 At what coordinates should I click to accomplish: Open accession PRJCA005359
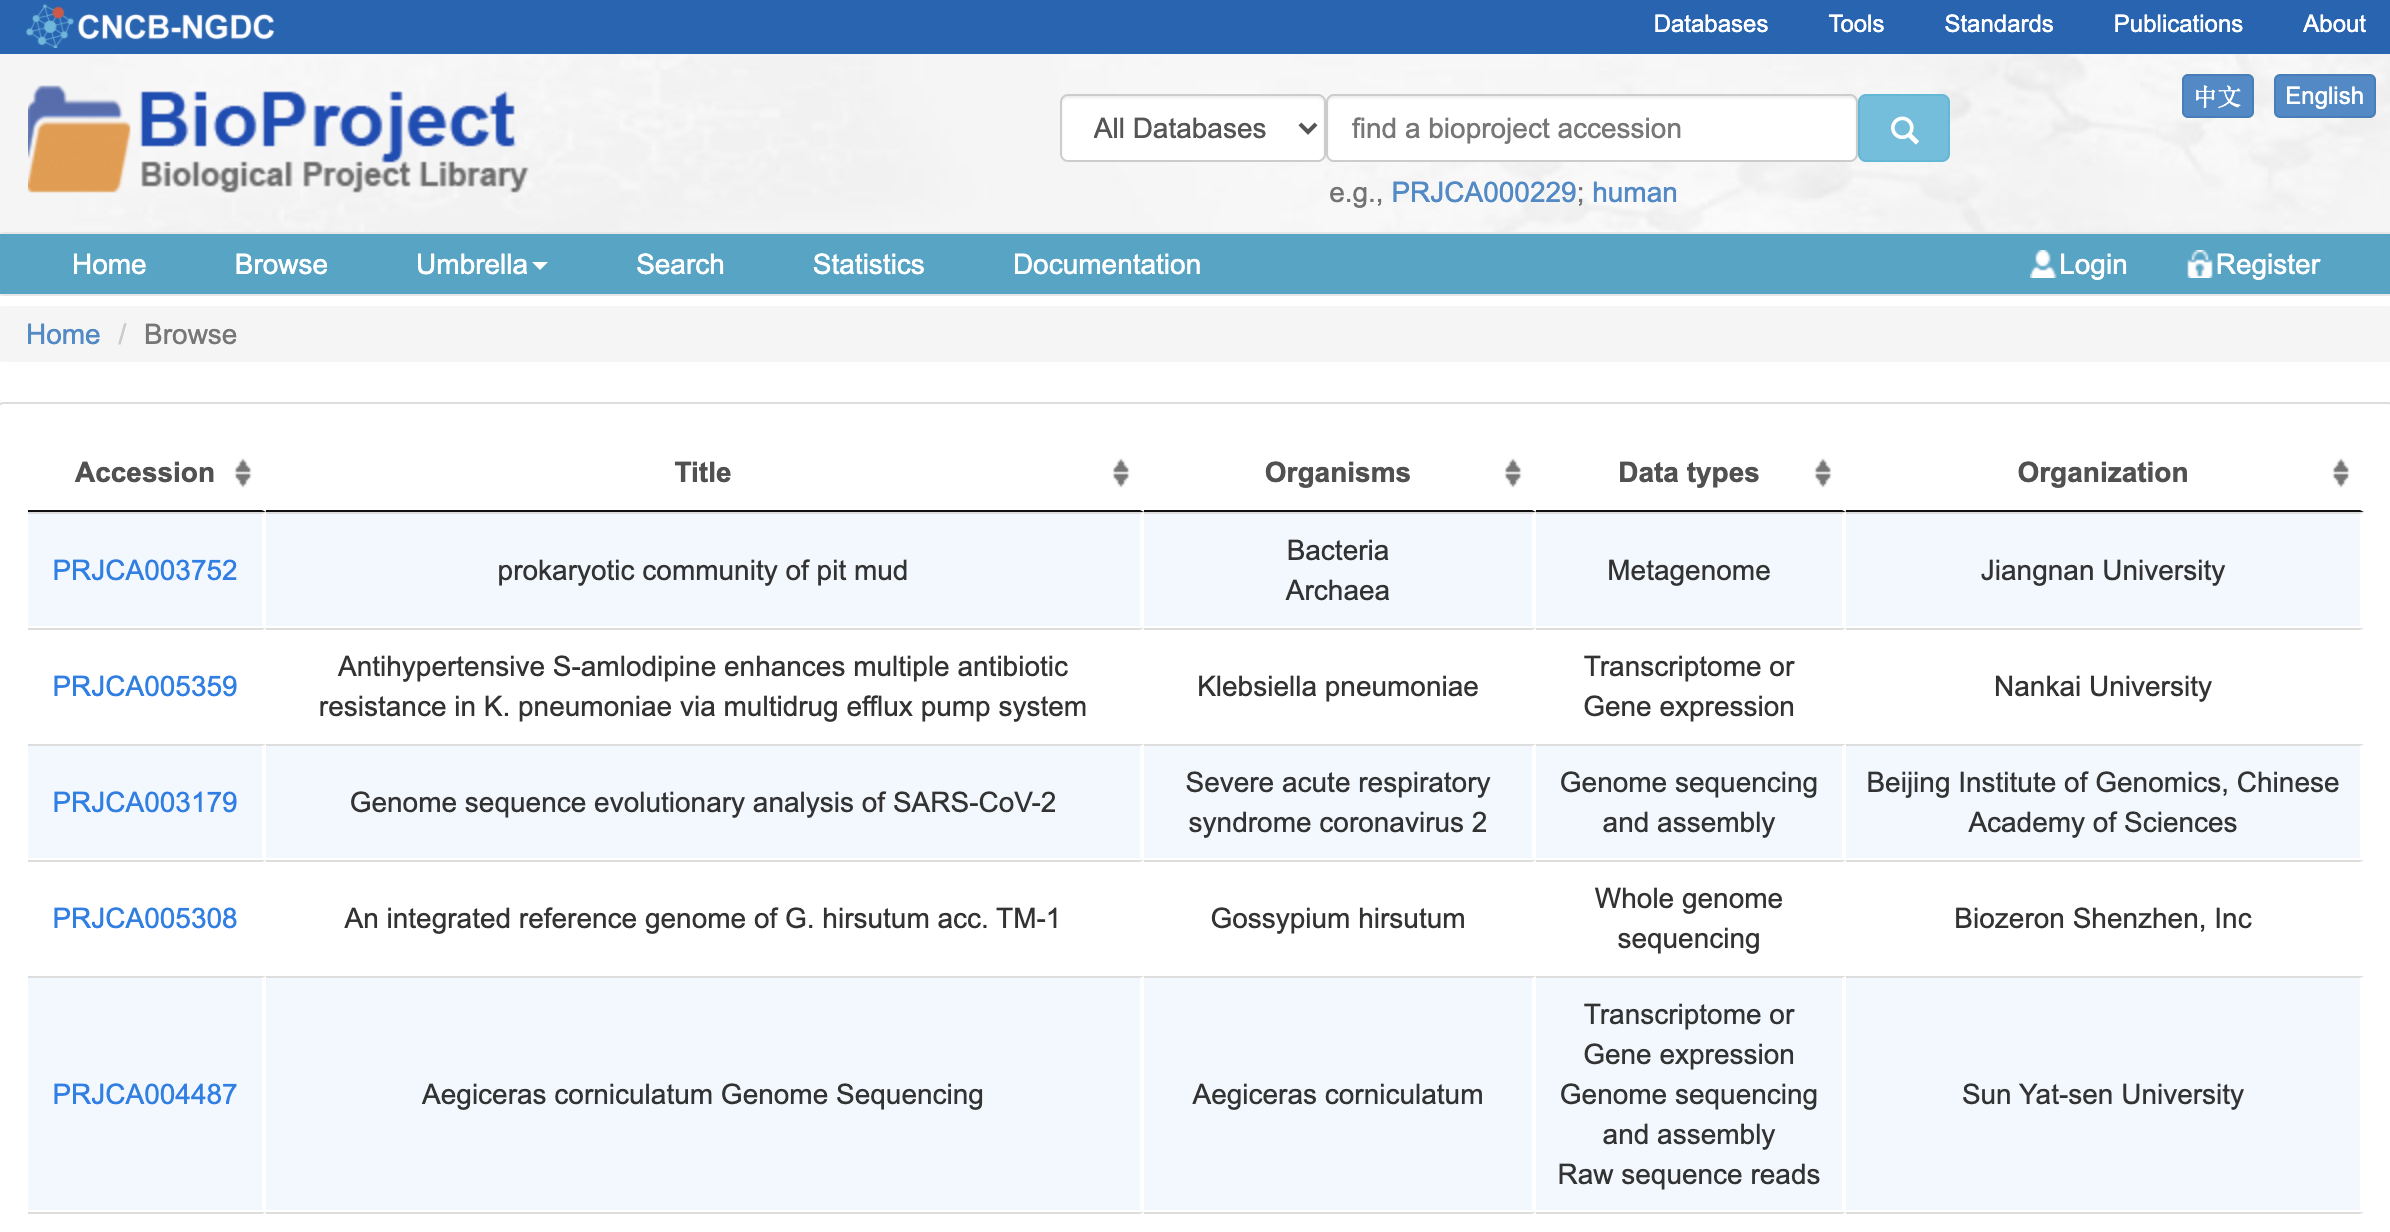(x=144, y=686)
